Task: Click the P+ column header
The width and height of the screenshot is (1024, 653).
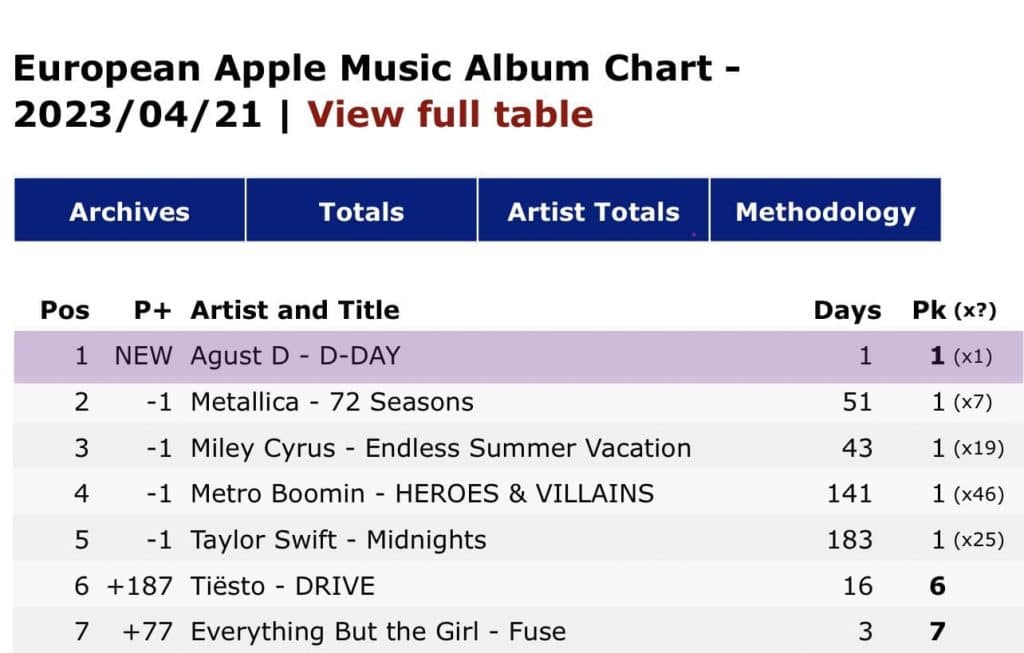Action: 153,310
